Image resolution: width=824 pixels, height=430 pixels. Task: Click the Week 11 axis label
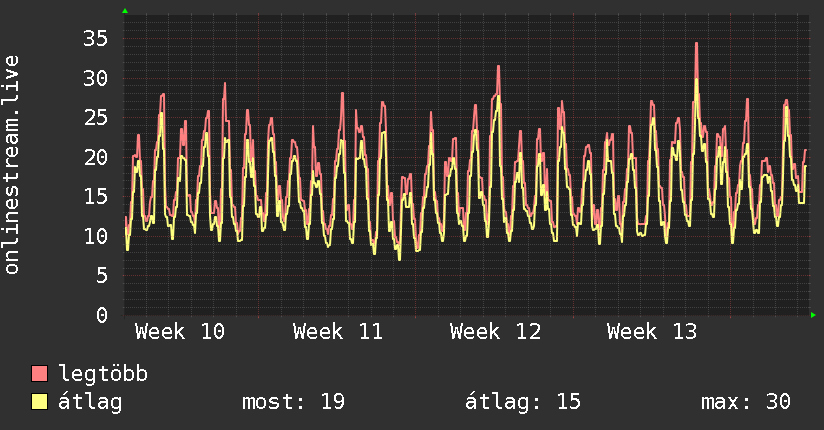tap(338, 332)
